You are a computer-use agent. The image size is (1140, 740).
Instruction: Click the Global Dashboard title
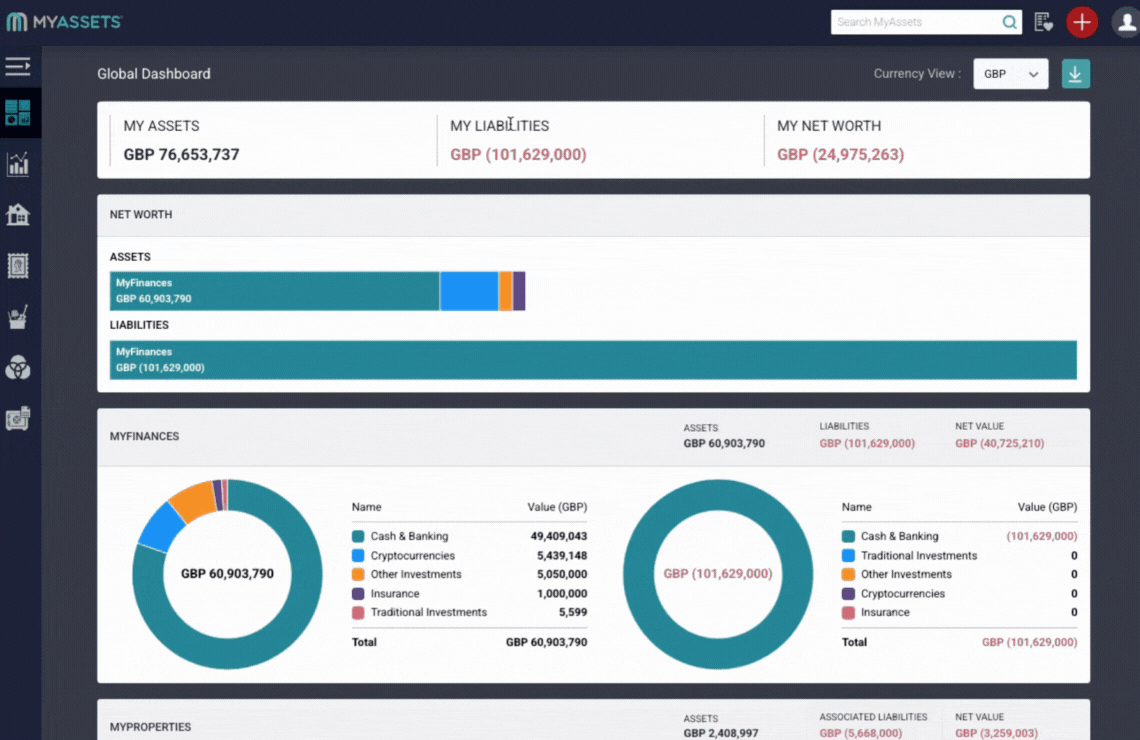click(154, 73)
